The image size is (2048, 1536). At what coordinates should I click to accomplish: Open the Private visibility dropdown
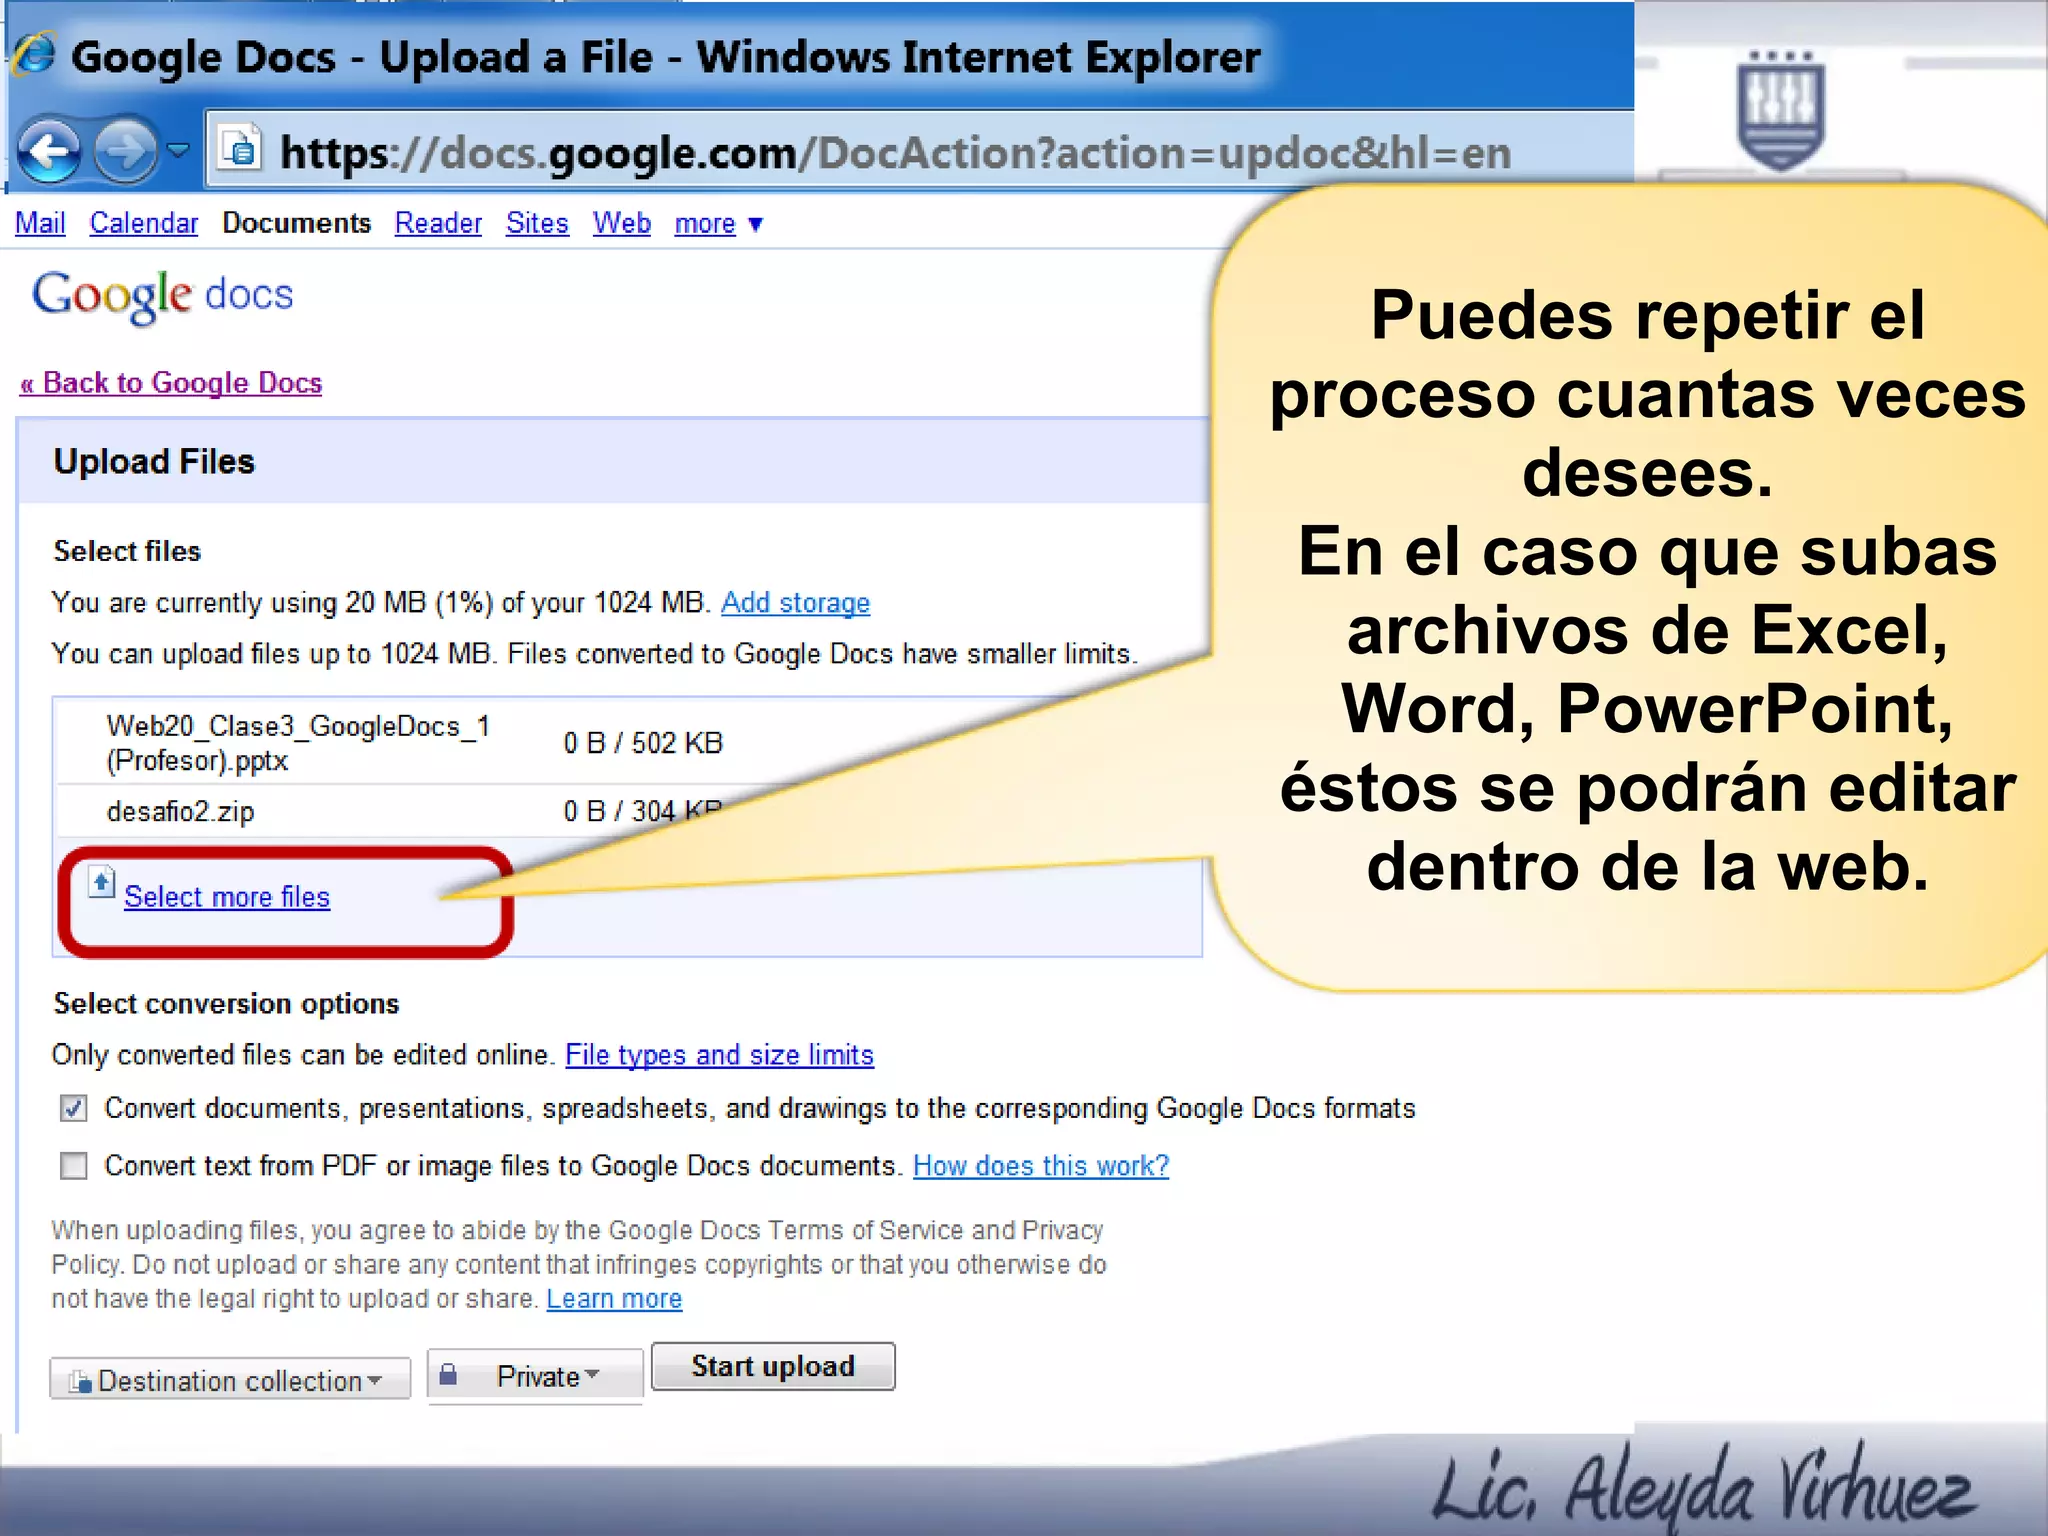coord(535,1376)
